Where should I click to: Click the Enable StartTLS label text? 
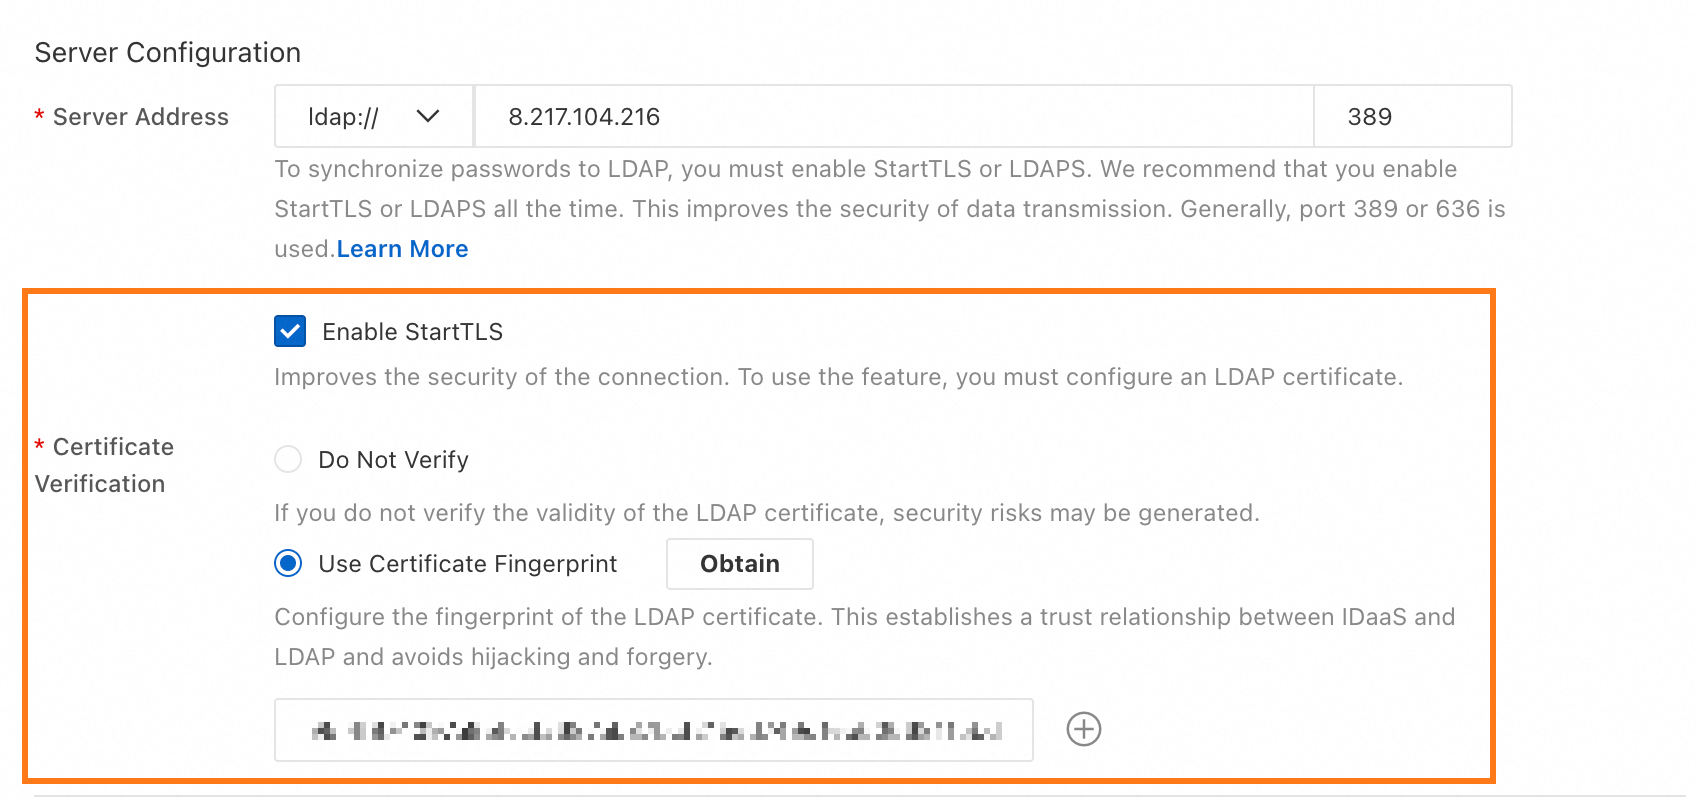point(412,332)
